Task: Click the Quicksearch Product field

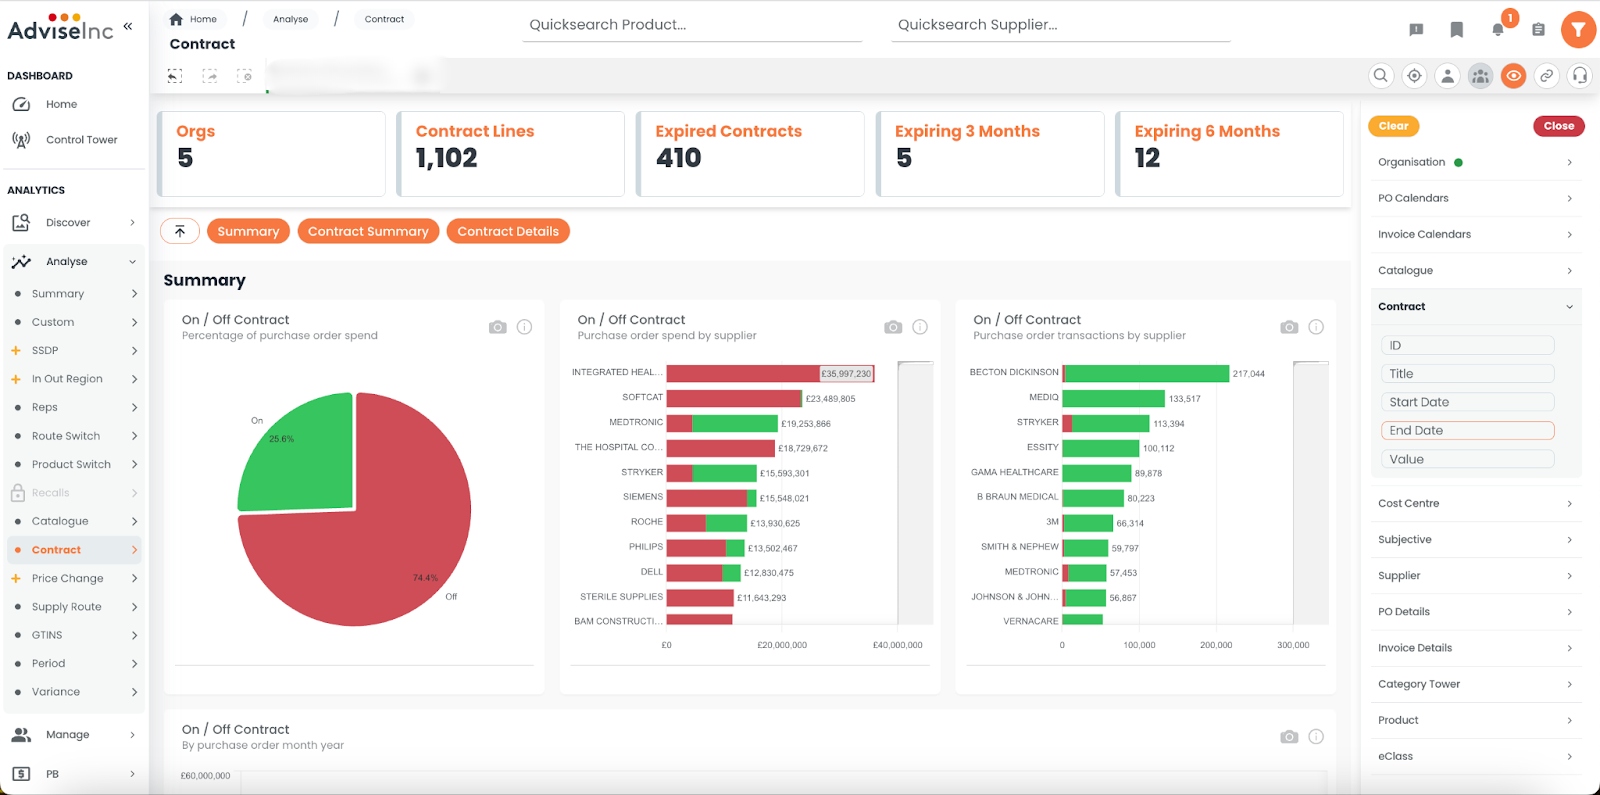Action: (x=692, y=25)
